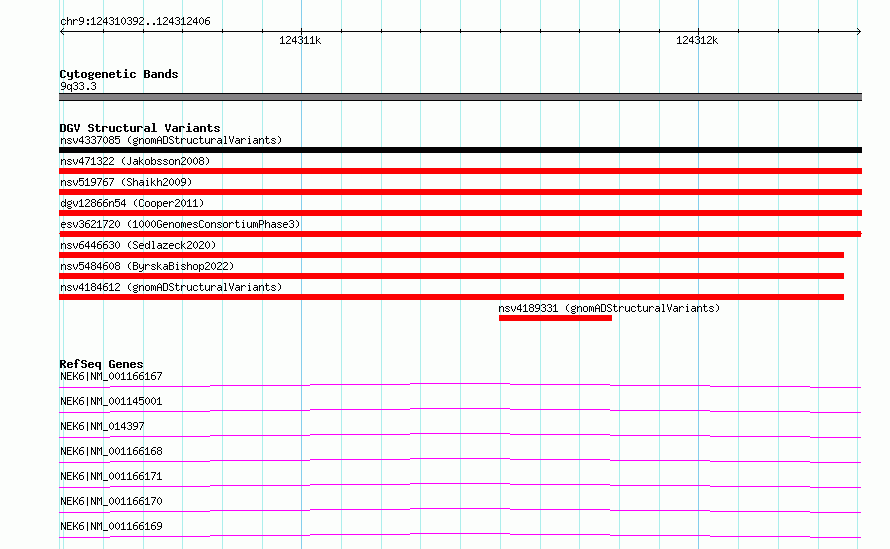Open the esv3621720 1000Genomes variant label

pyautogui.click(x=180, y=224)
